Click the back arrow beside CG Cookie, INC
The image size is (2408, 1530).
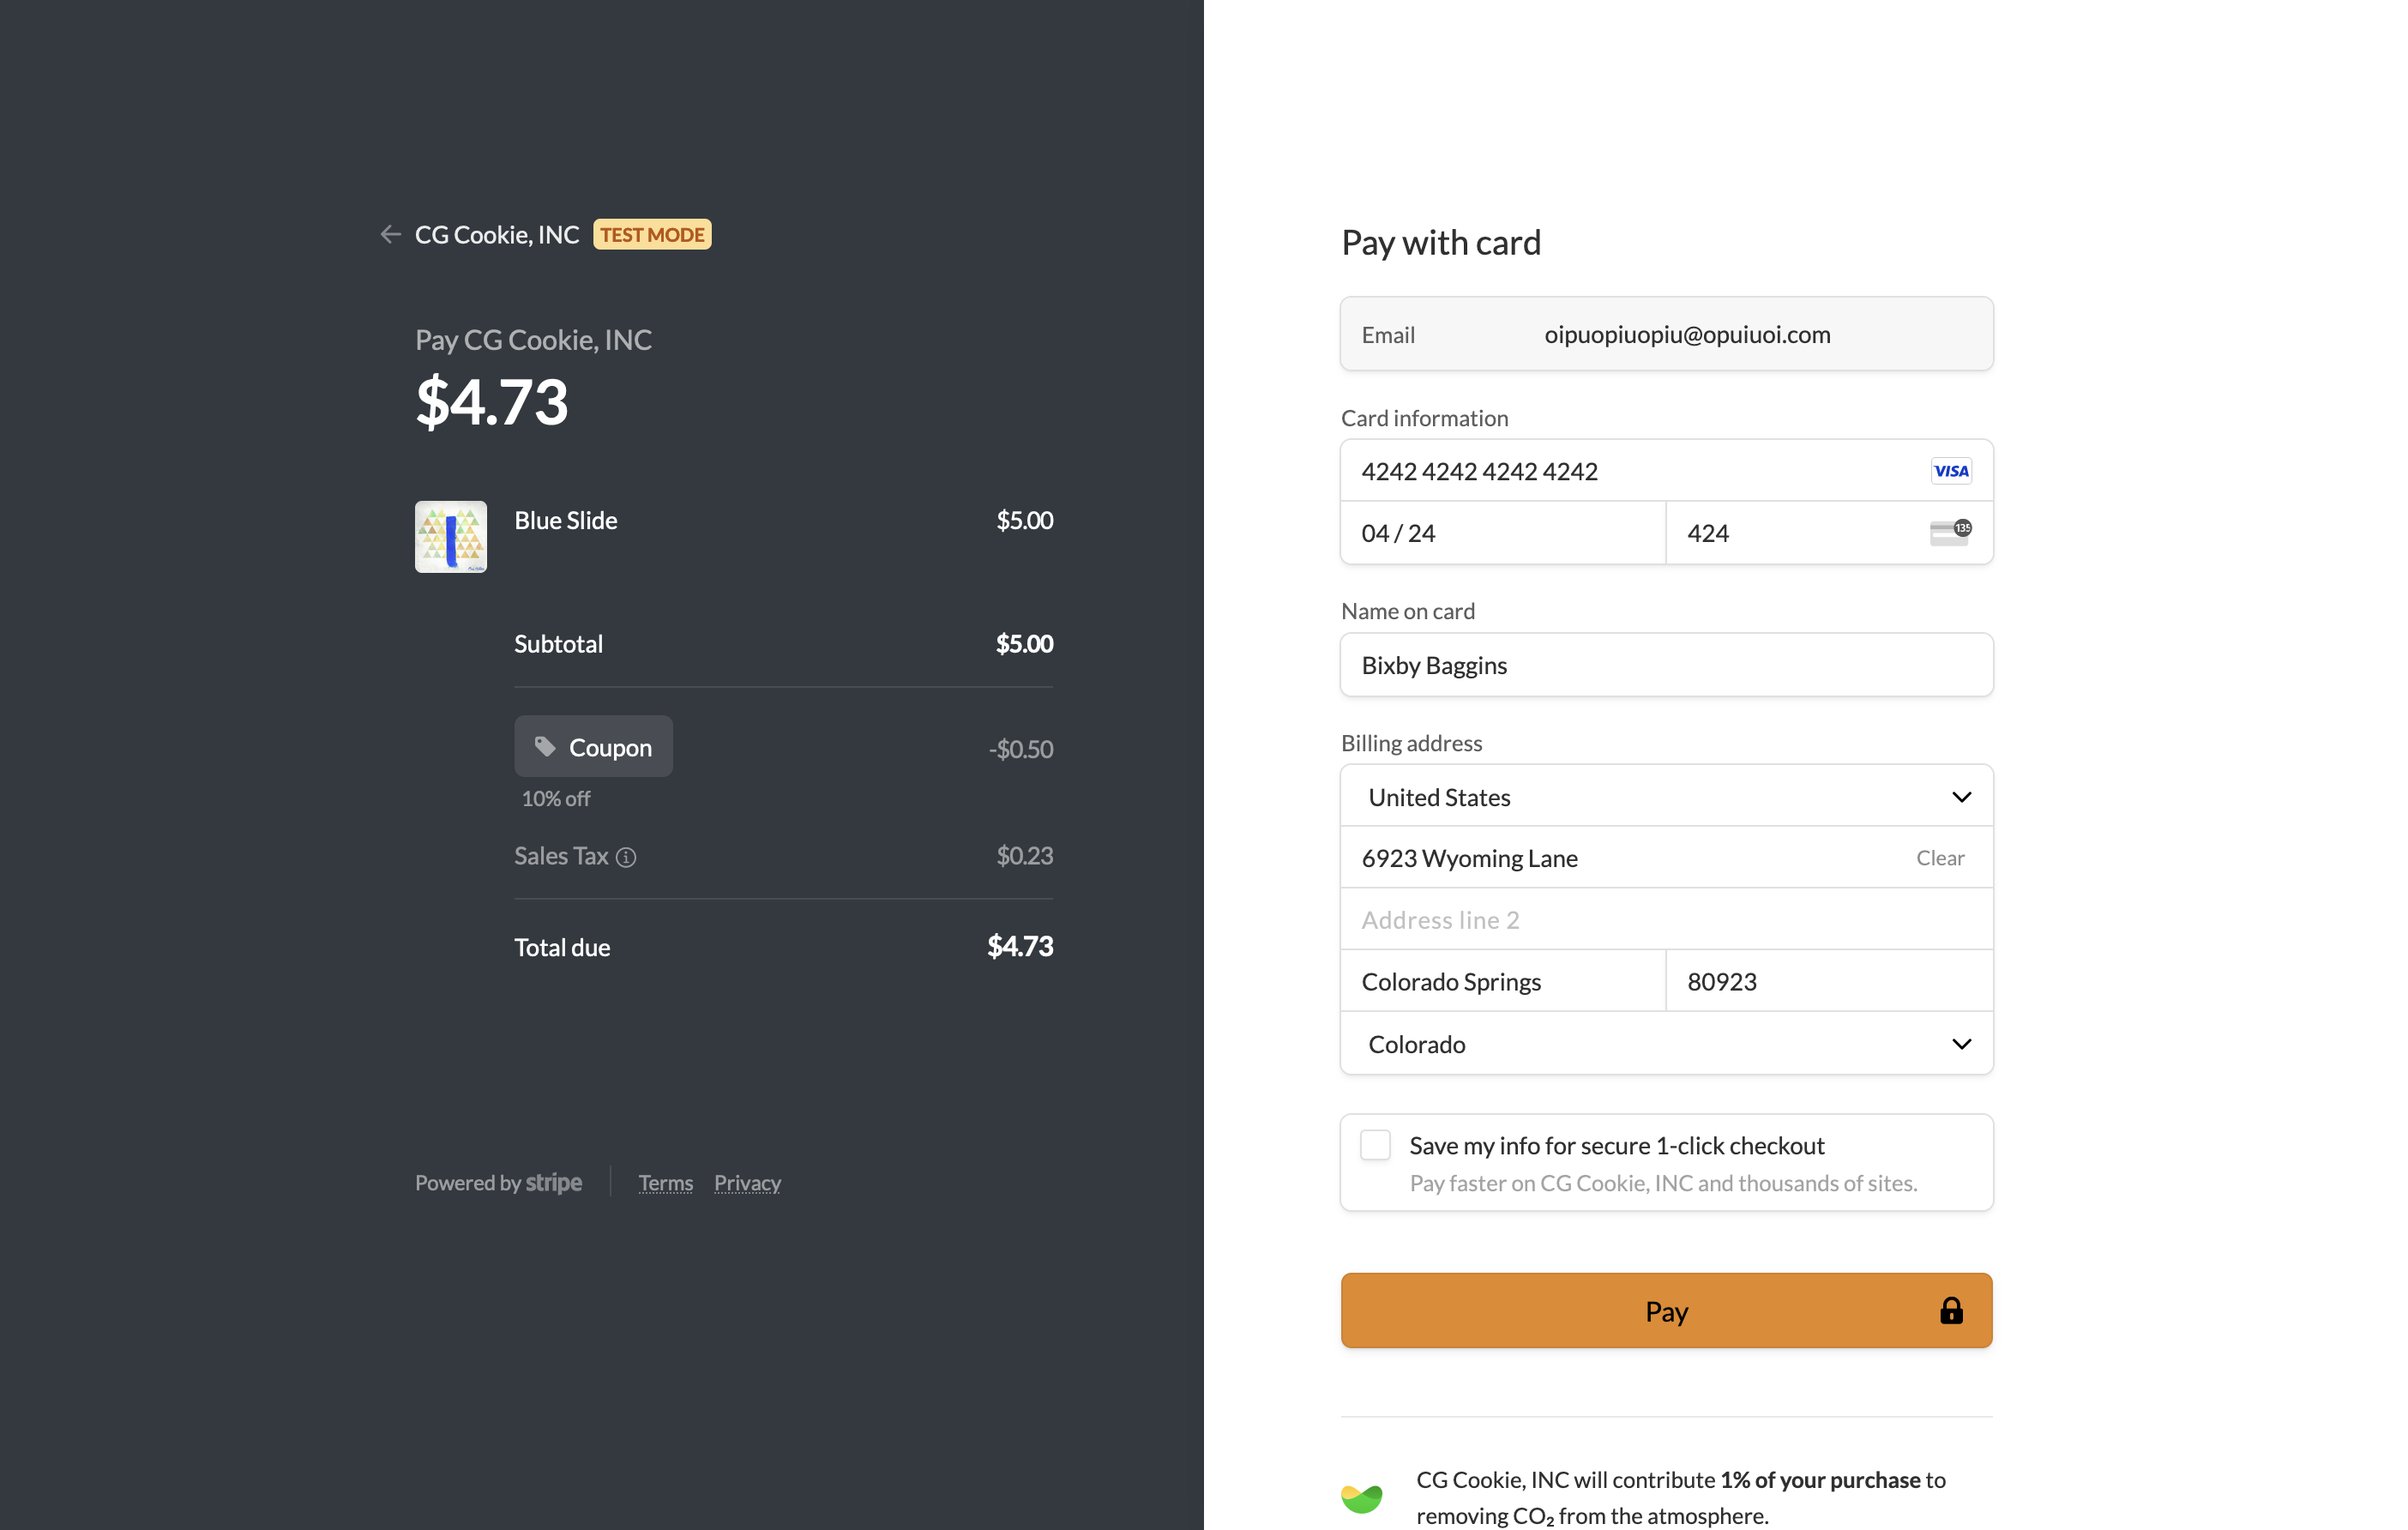(x=390, y=234)
